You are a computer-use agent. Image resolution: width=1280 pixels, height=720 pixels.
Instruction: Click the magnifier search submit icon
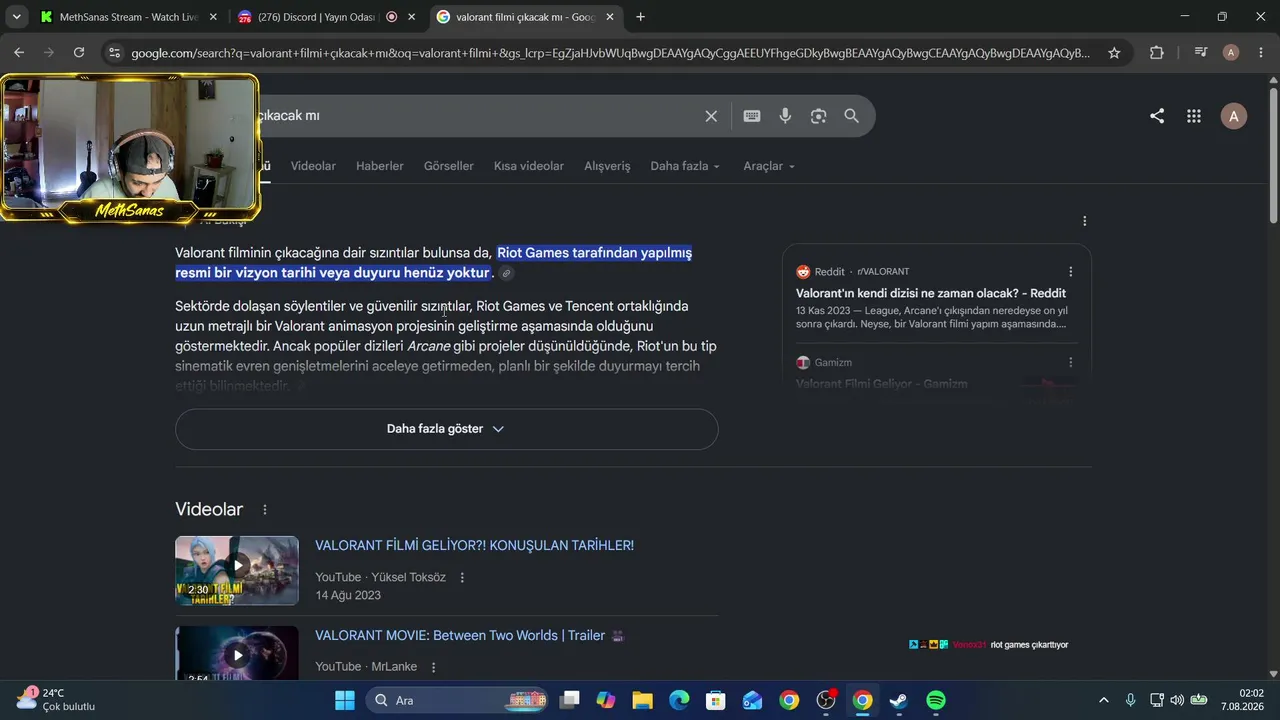pos(851,116)
